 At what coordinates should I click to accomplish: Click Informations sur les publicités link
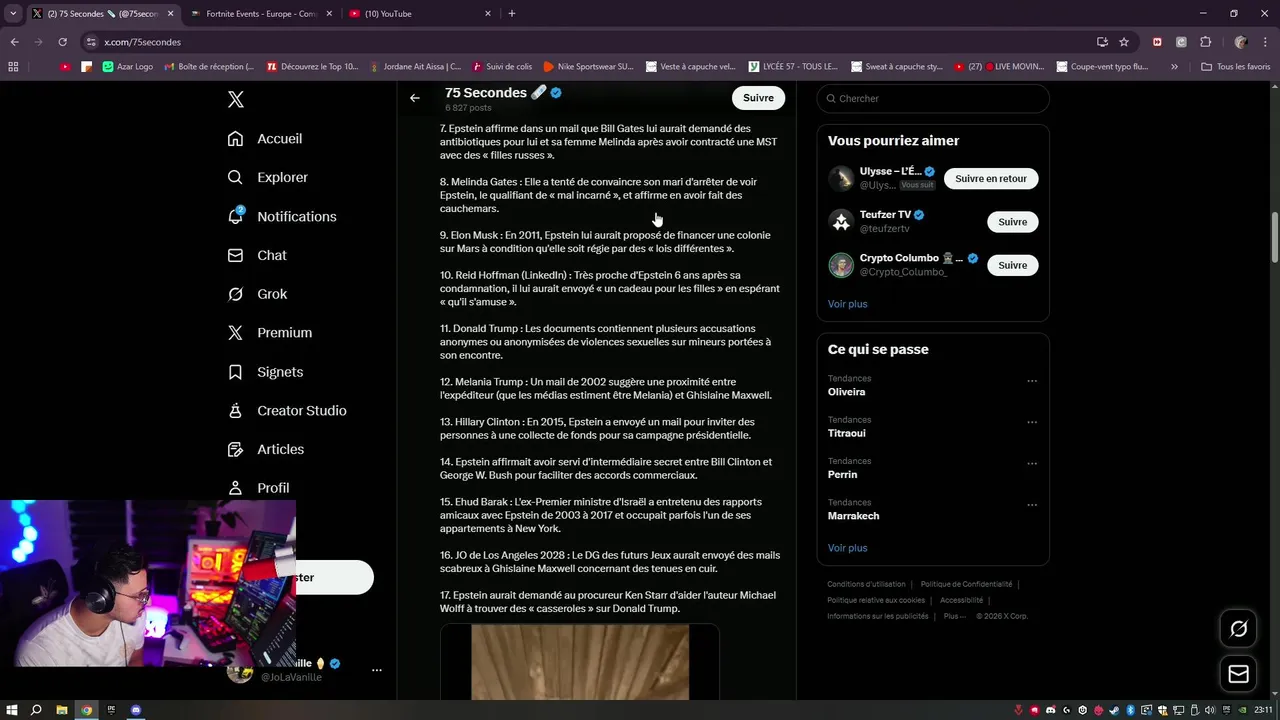(878, 616)
